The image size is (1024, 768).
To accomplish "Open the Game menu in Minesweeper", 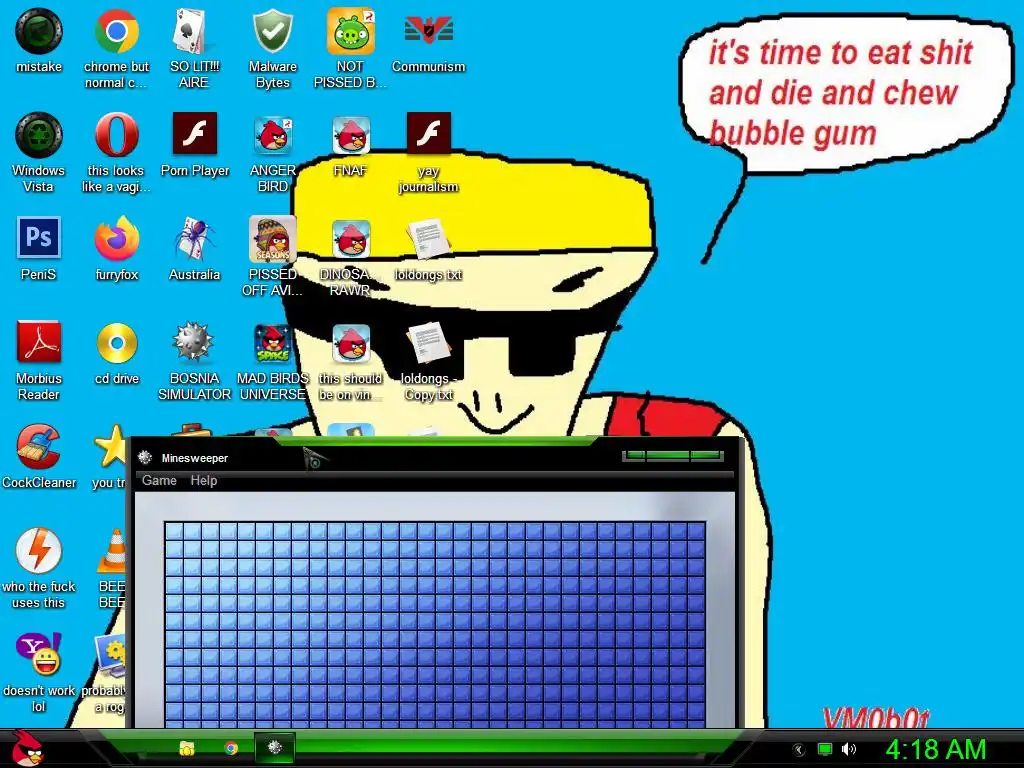I will (x=159, y=481).
